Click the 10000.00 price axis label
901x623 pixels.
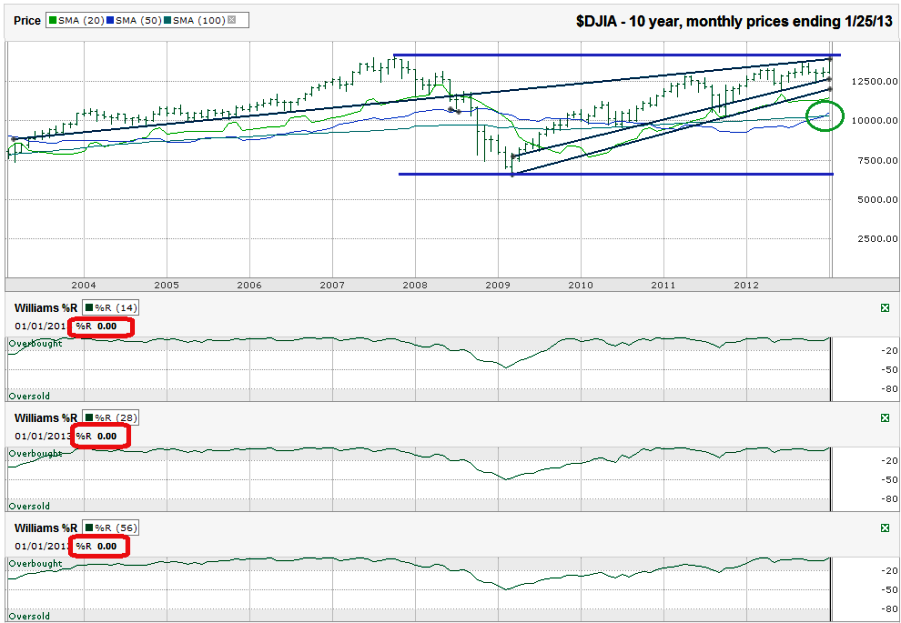[x=874, y=121]
